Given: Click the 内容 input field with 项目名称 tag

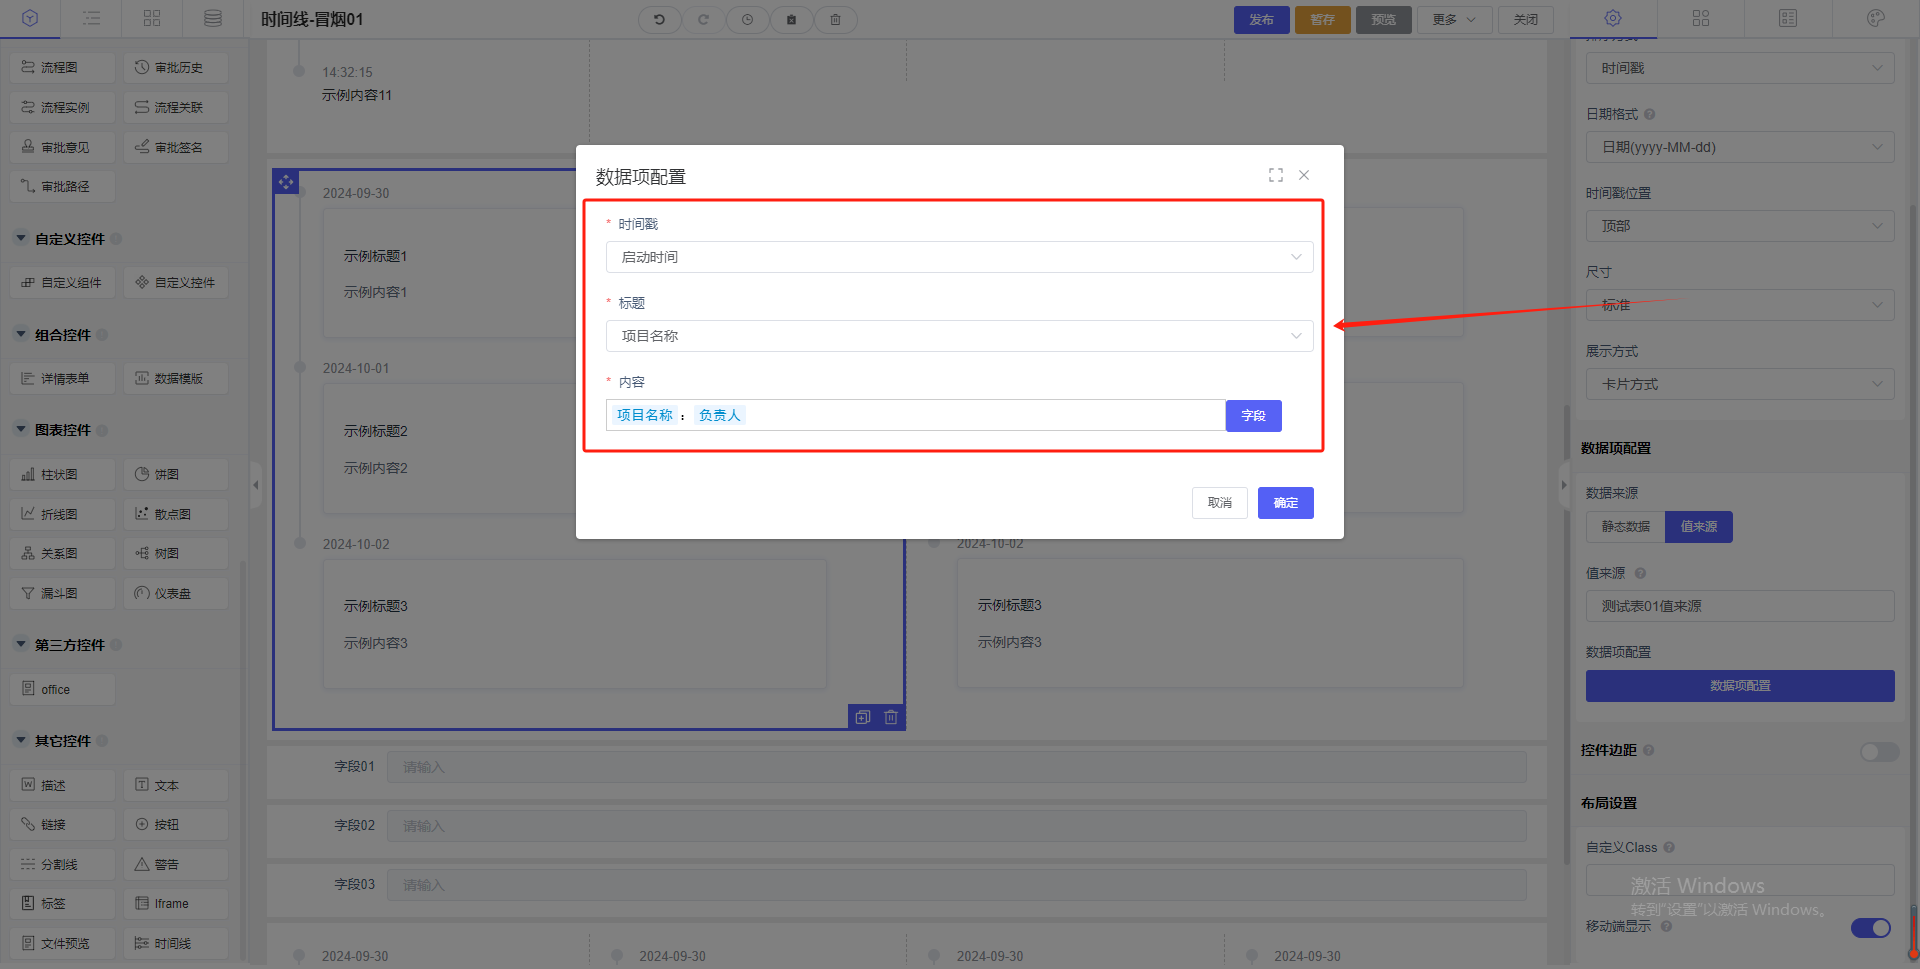Looking at the screenshot, I should pyautogui.click(x=980, y=416).
